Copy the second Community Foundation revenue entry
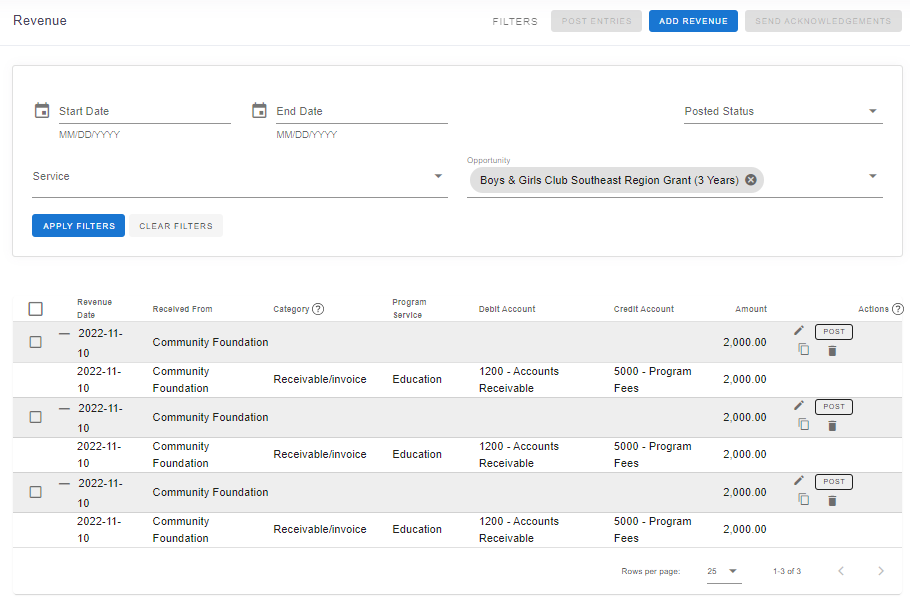 click(x=803, y=424)
